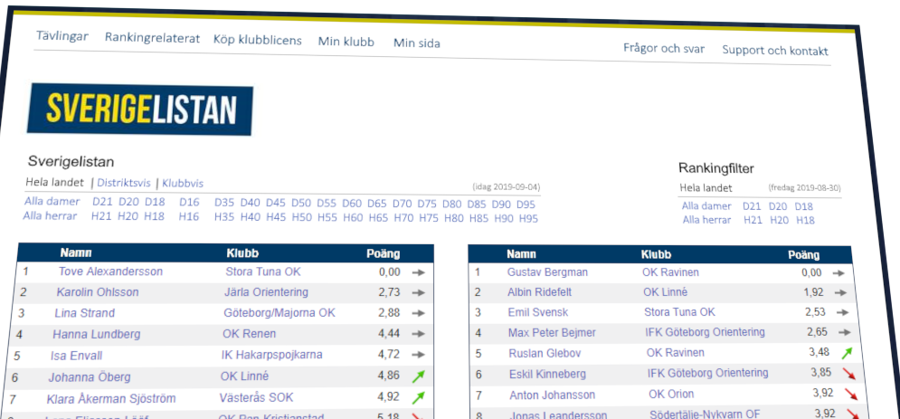
Task: Open Frågor och svar page
Action: [664, 48]
